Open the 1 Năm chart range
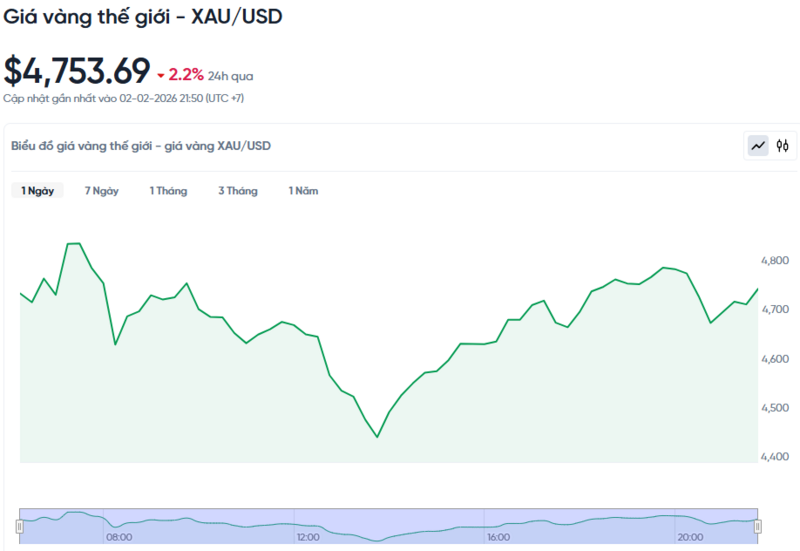The width and height of the screenshot is (800, 551). [303, 191]
